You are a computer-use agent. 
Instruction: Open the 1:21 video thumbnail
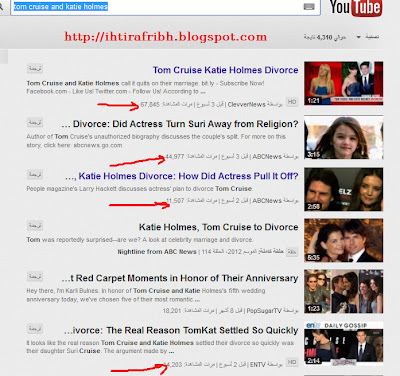[x=343, y=83]
